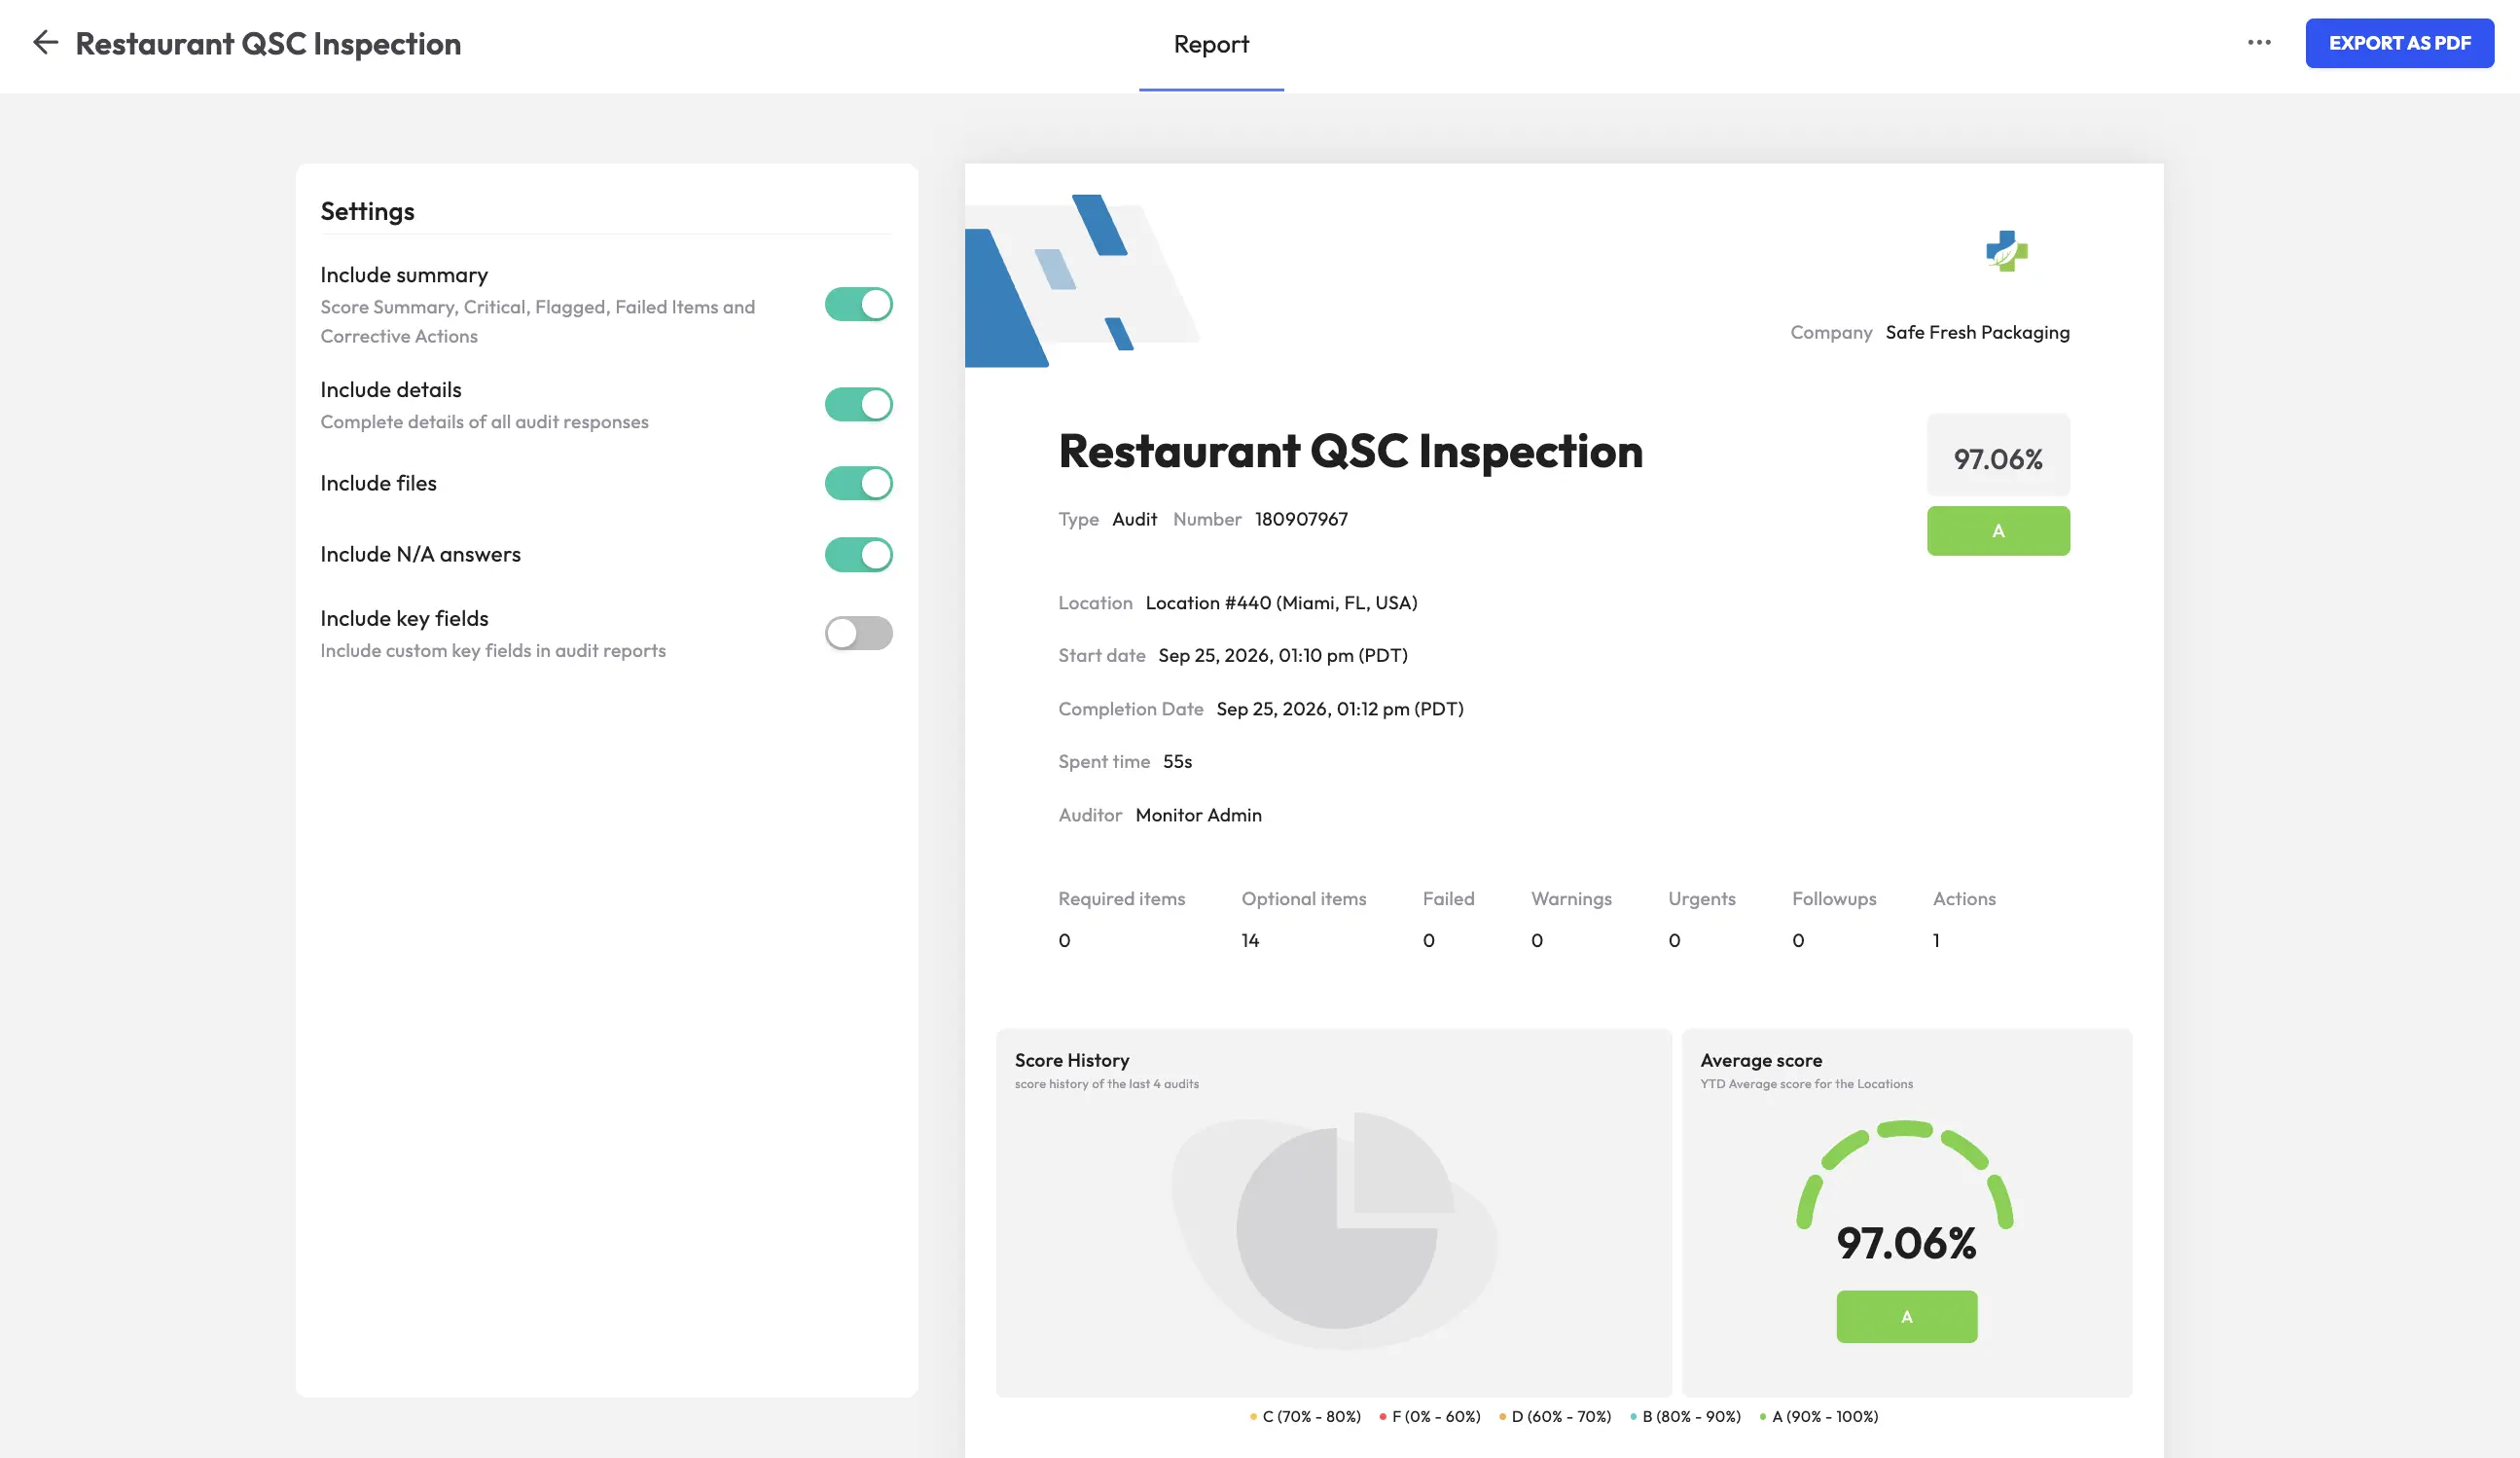Click the back arrow icon
2520x1458 pixels.
click(45, 42)
